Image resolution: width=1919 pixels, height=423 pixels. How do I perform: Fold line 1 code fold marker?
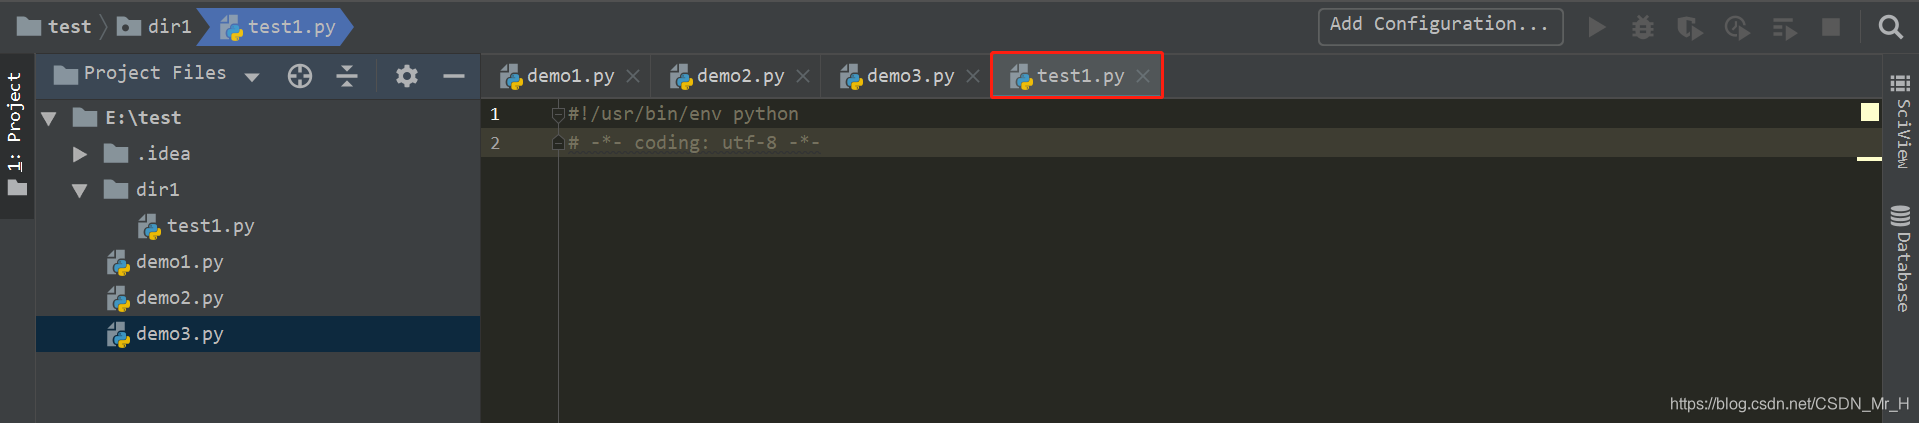[x=558, y=114]
